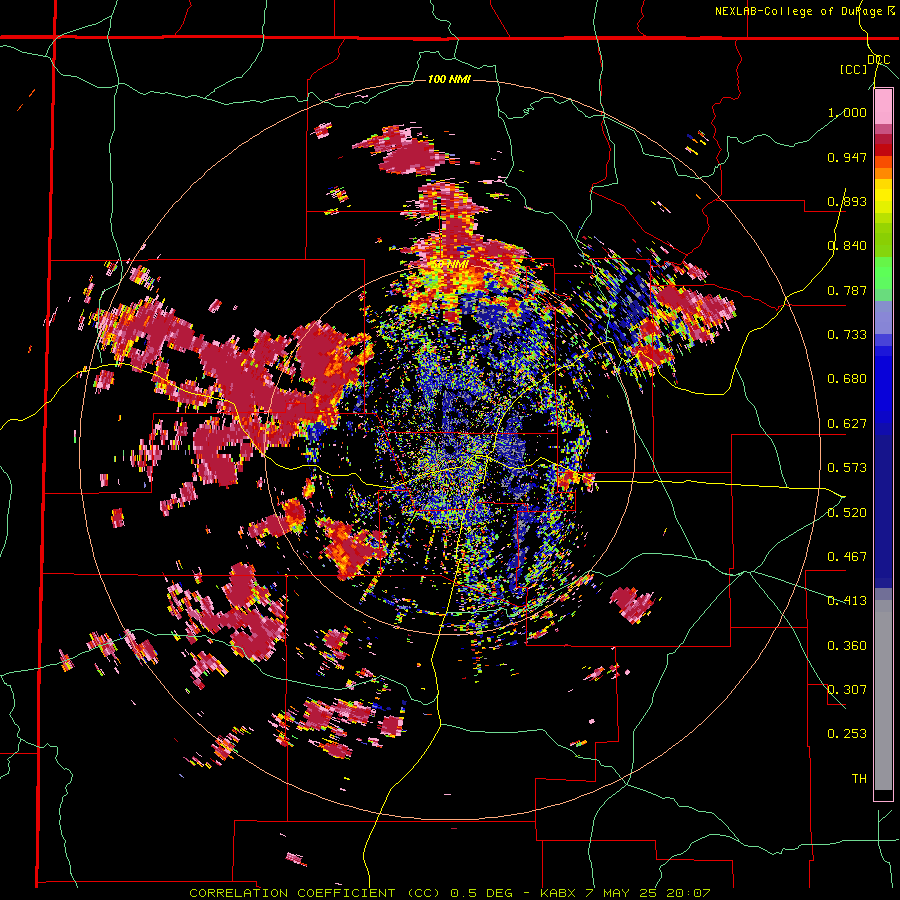Click the TH threshold legend label
This screenshot has width=900, height=900.
(x=859, y=779)
